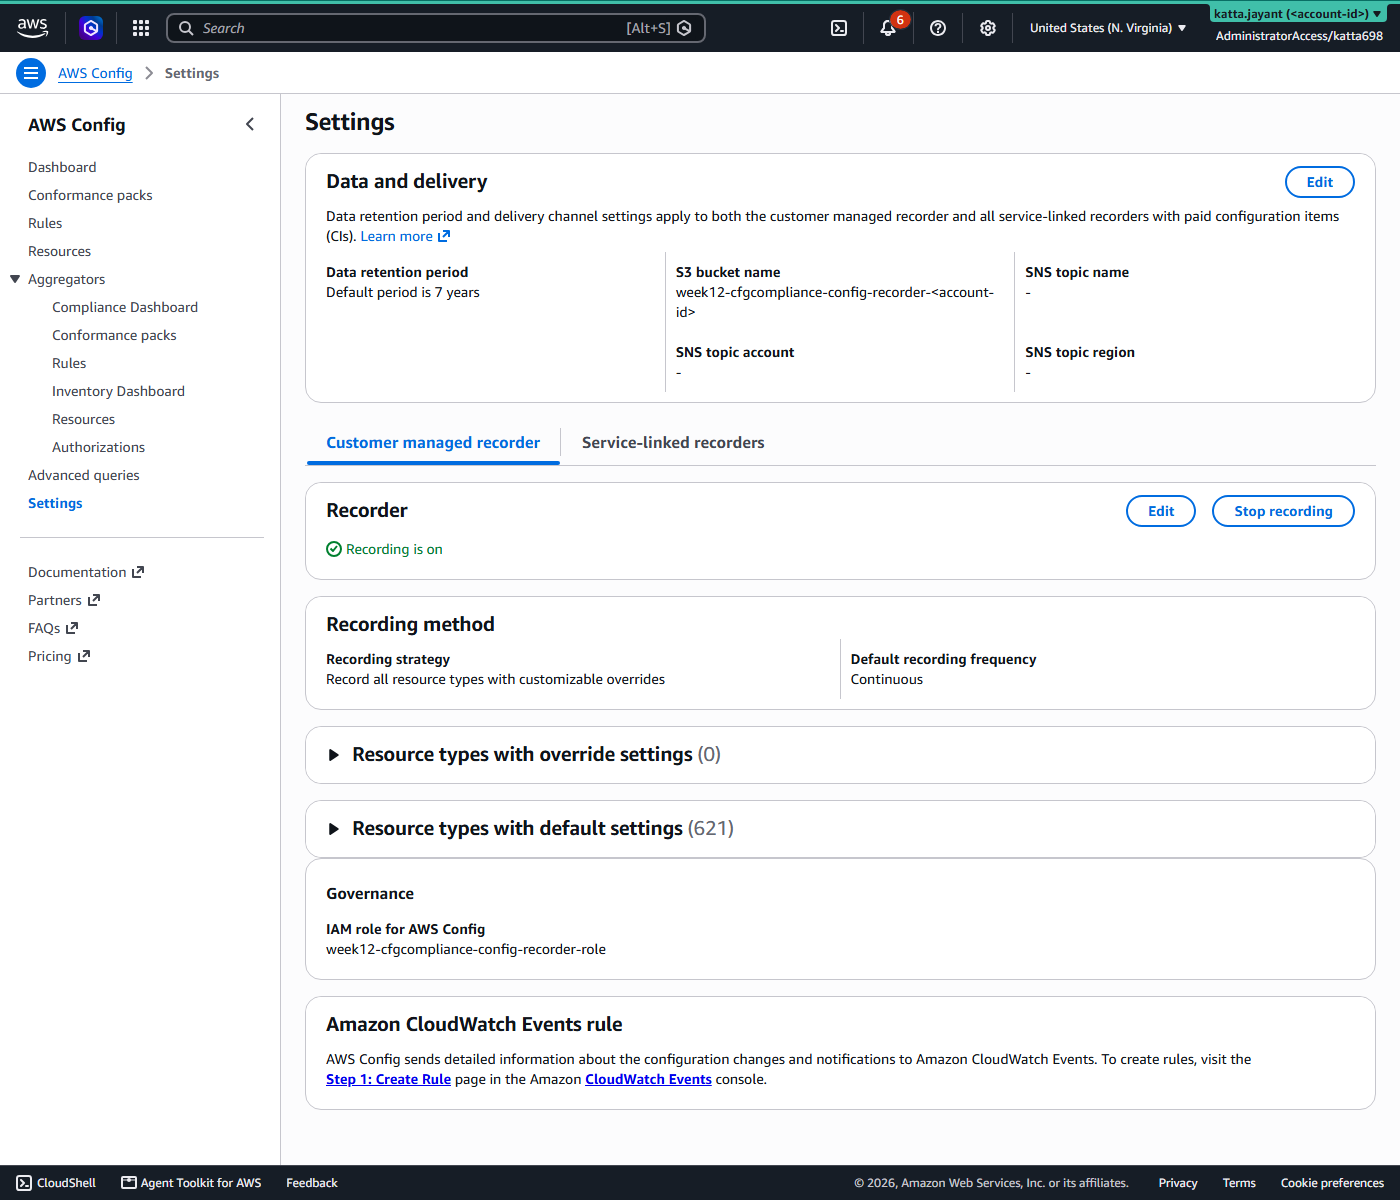Viewport: 1400px width, 1200px height.
Task: Edit the Recorder settings
Action: tap(1161, 511)
